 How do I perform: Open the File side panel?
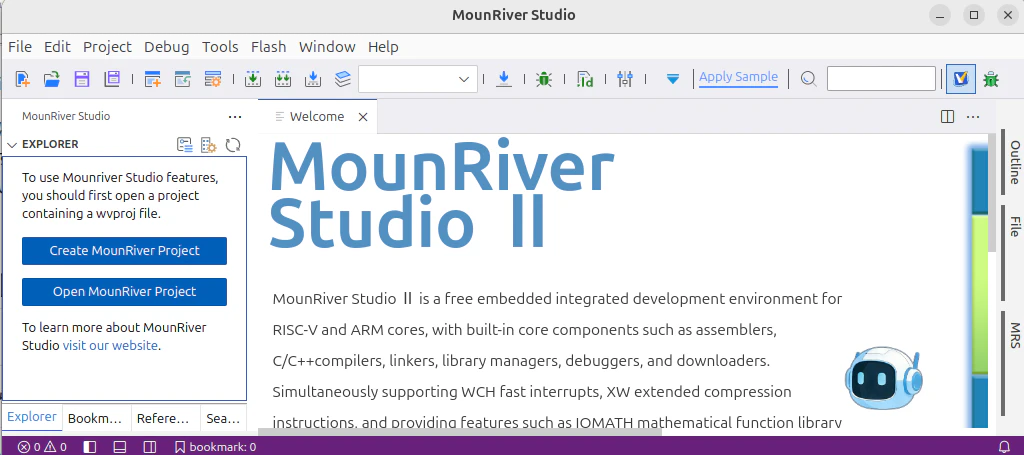pos(1014,226)
